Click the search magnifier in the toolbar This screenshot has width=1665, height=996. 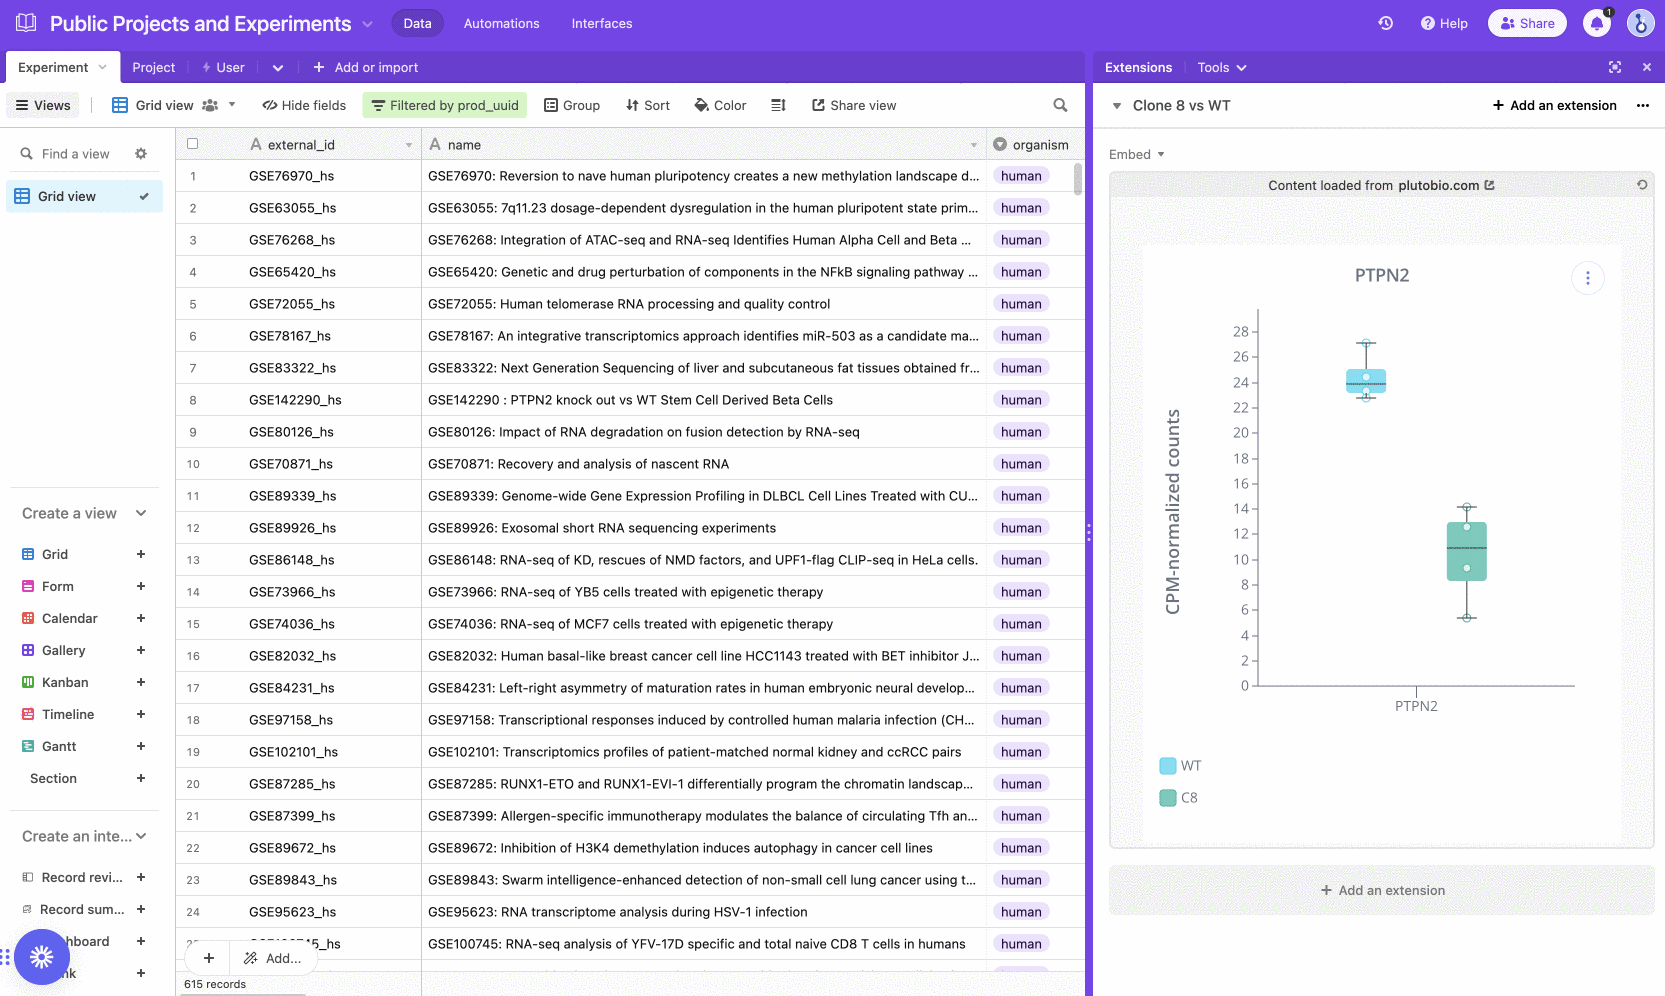pos(1060,105)
